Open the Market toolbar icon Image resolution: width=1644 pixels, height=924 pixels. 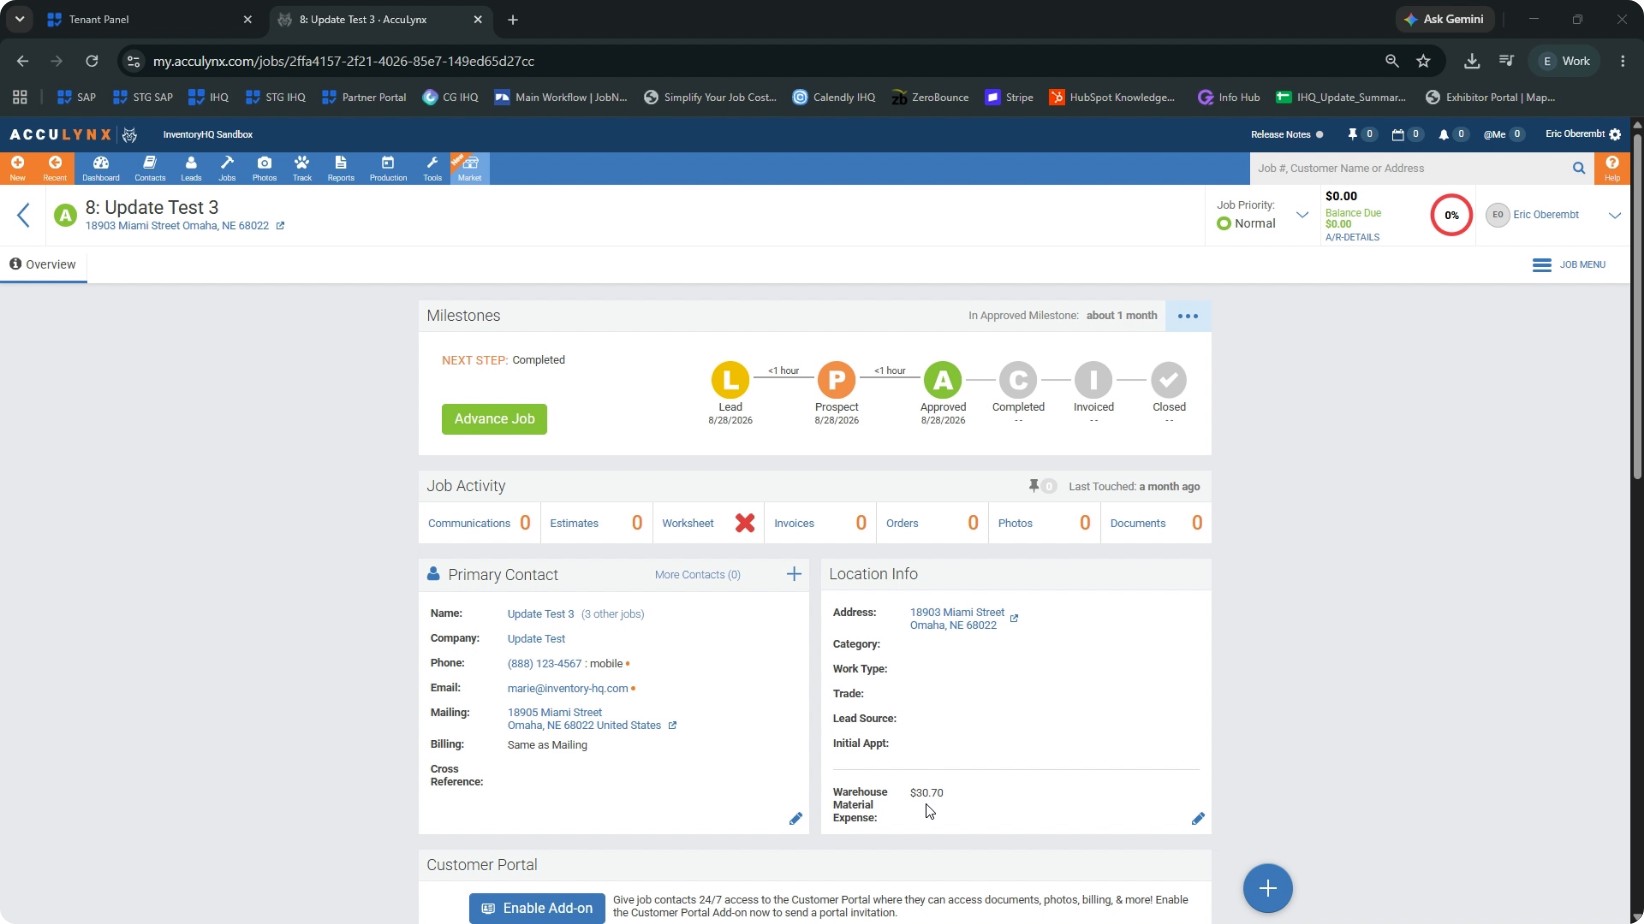(470, 168)
